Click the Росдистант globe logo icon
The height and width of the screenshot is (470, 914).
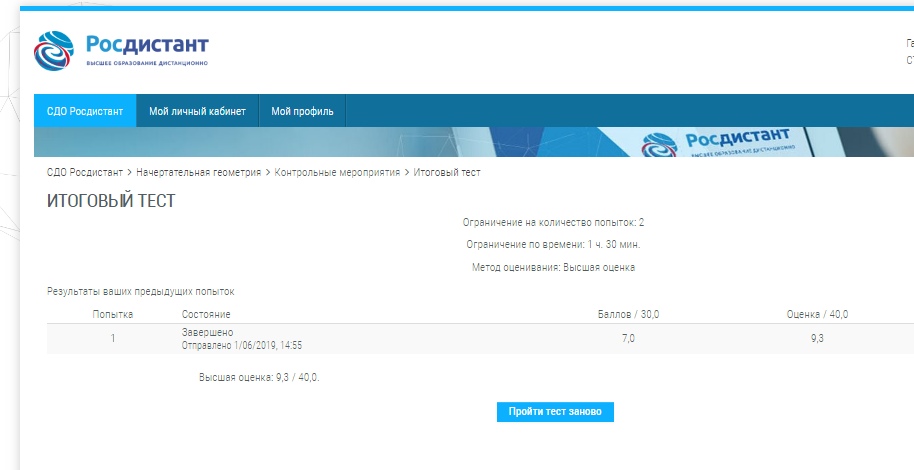tap(55, 51)
